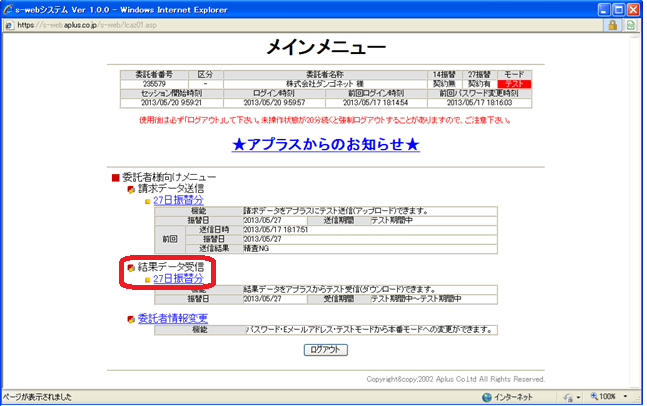Click the window resize grip at bottom-right corner
647x406 pixels.
pyautogui.click(x=639, y=398)
